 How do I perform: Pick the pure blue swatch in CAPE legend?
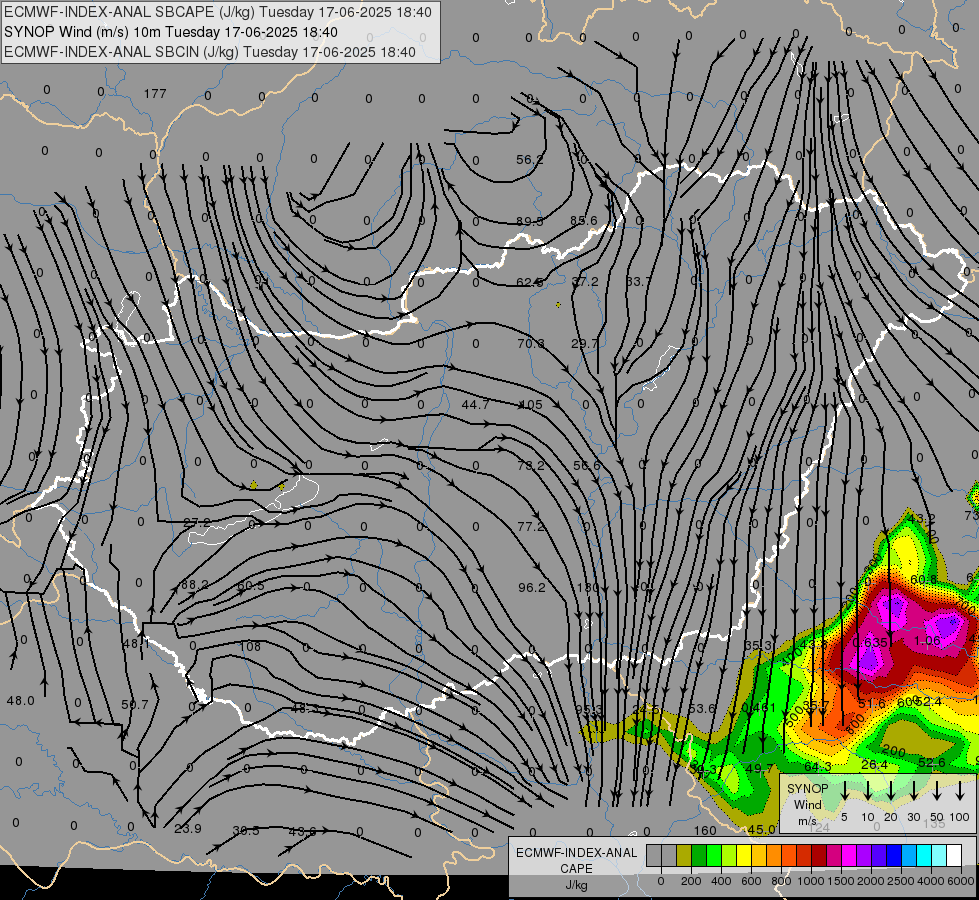click(x=893, y=856)
